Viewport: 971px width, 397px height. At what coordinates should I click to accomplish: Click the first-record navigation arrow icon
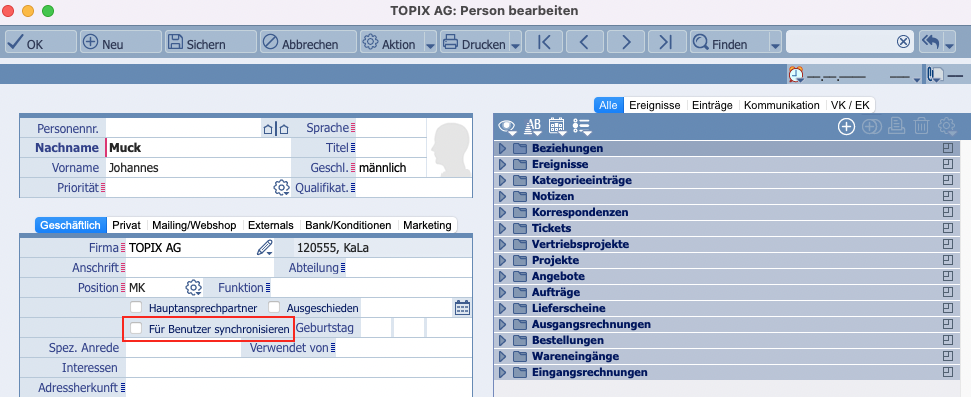click(544, 43)
